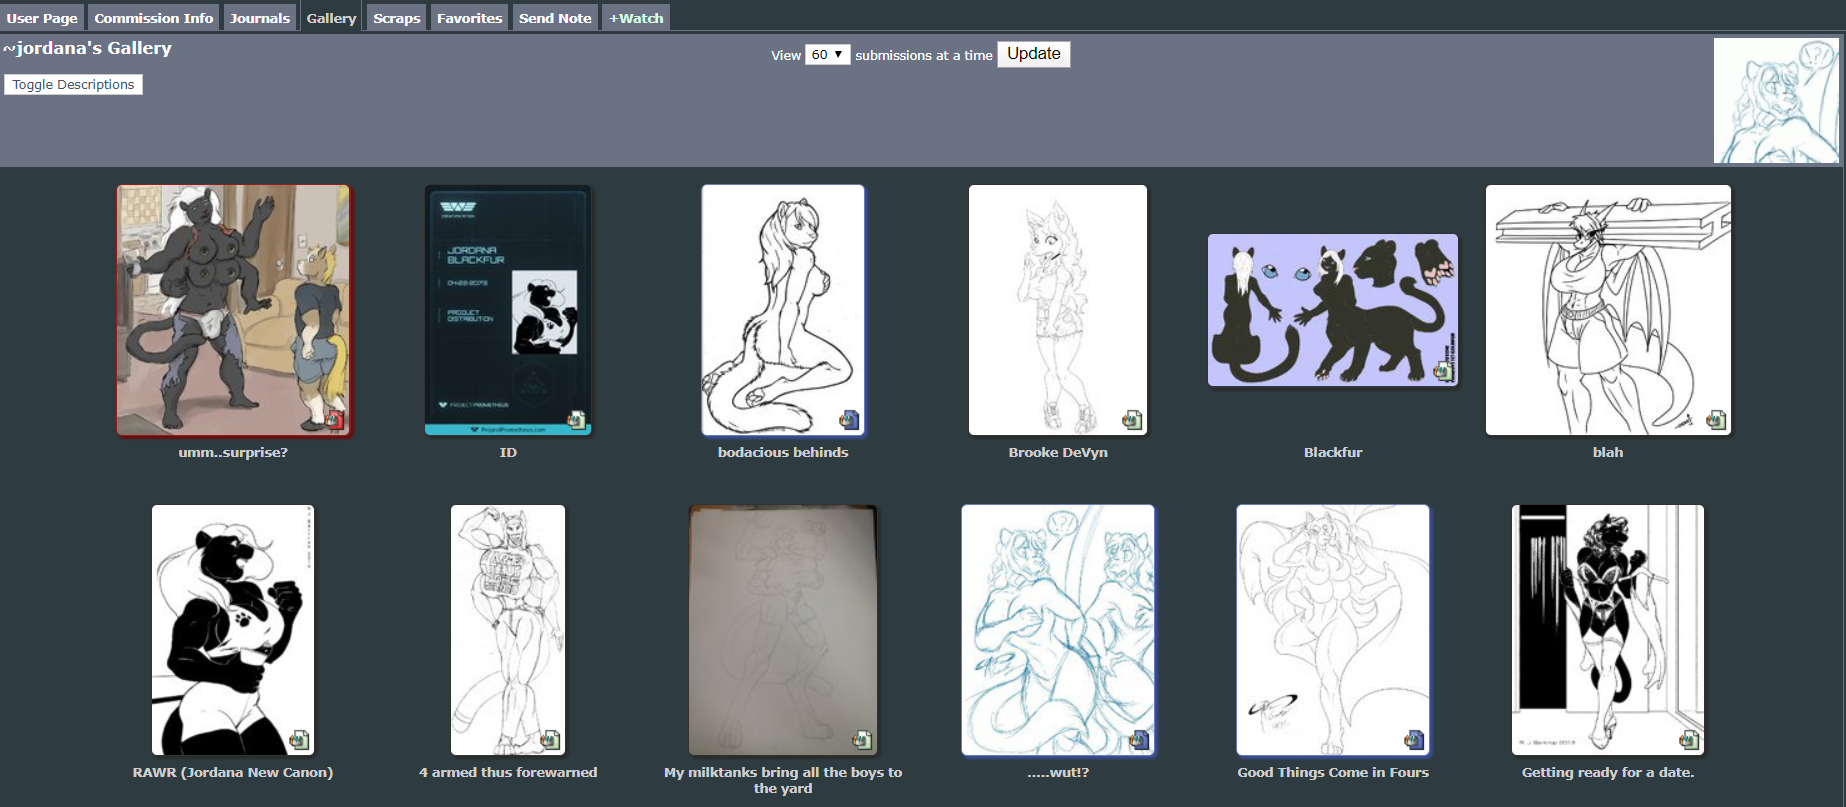1846x807 pixels.
Task: Switch to the Journals tab
Action: 260,18
